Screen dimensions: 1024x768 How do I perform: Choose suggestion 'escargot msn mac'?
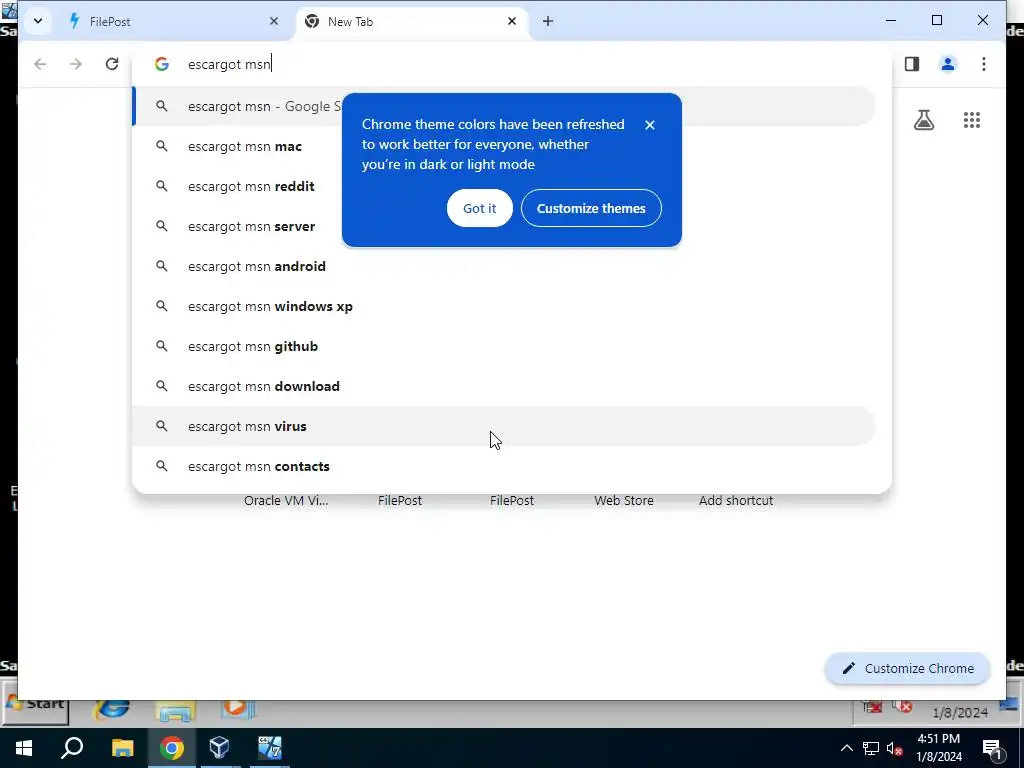[x=504, y=146]
